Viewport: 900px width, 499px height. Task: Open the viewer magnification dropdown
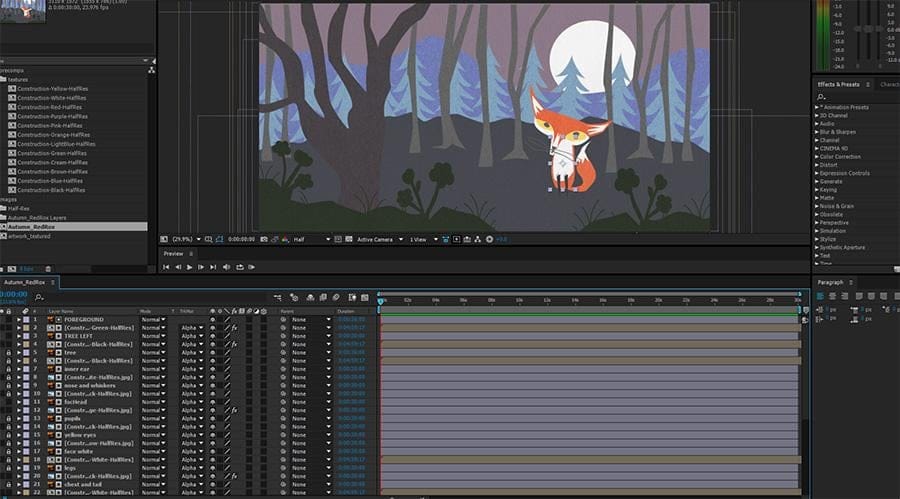coord(187,239)
